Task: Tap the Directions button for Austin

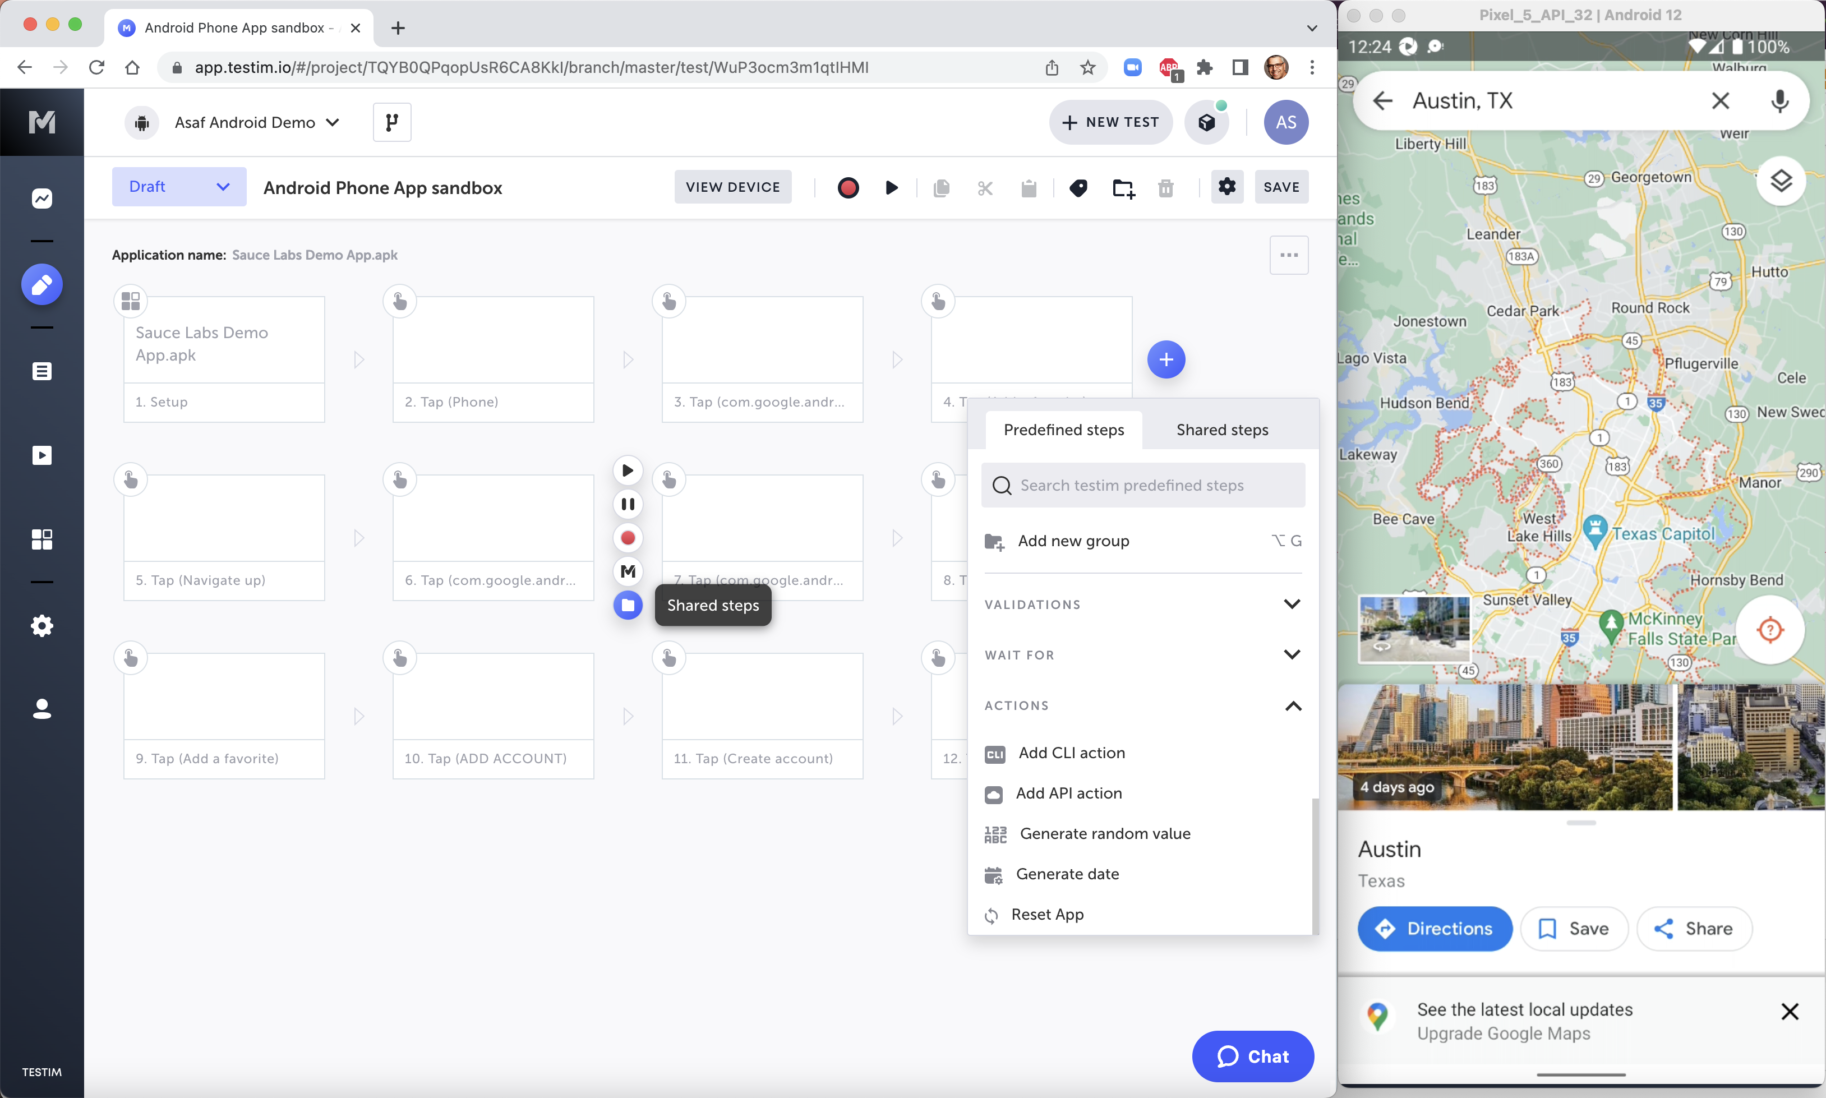Action: 1434,928
